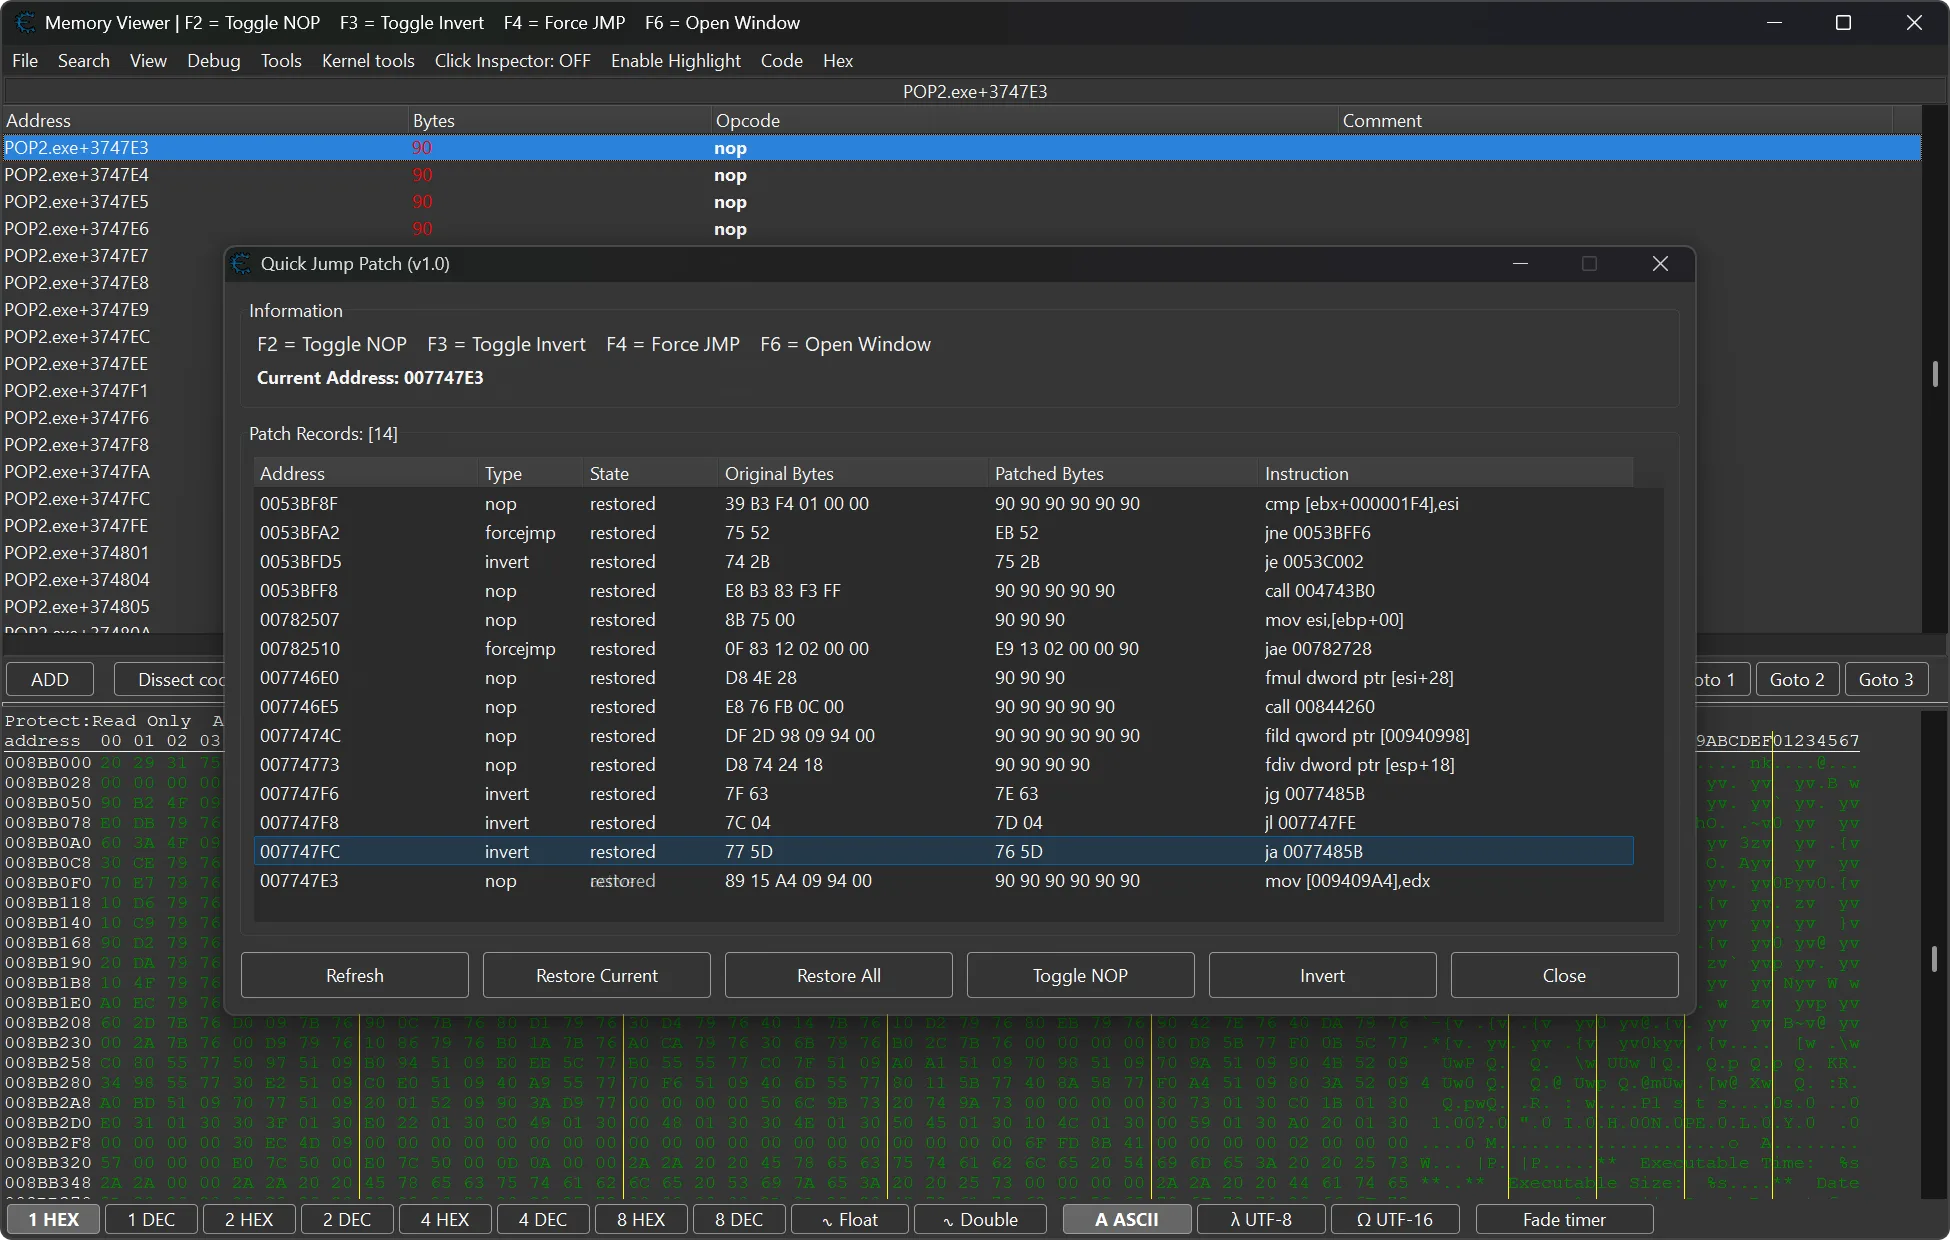
Task: Refresh the patch records list
Action: coord(354,975)
